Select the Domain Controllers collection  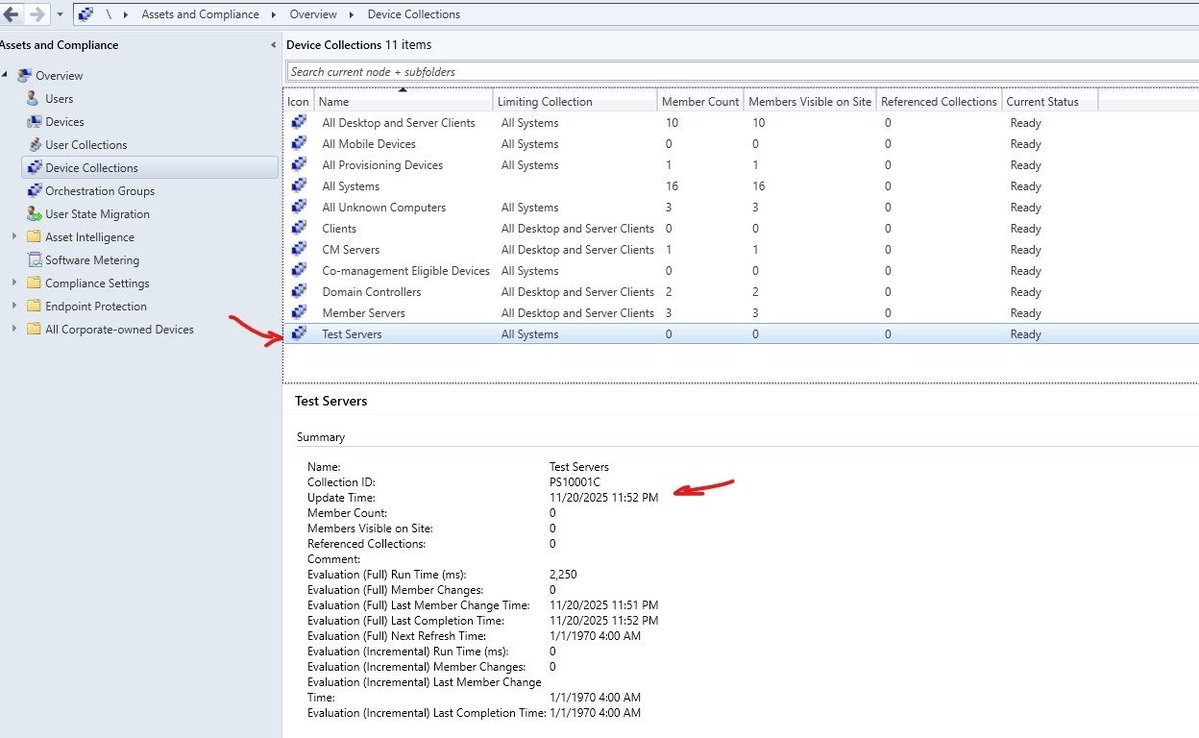point(371,291)
